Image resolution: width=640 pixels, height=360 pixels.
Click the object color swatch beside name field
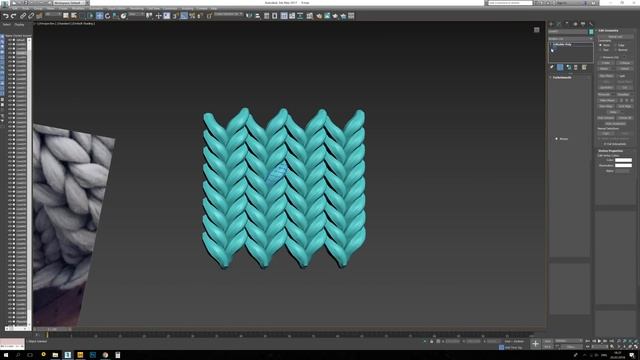(591, 31)
